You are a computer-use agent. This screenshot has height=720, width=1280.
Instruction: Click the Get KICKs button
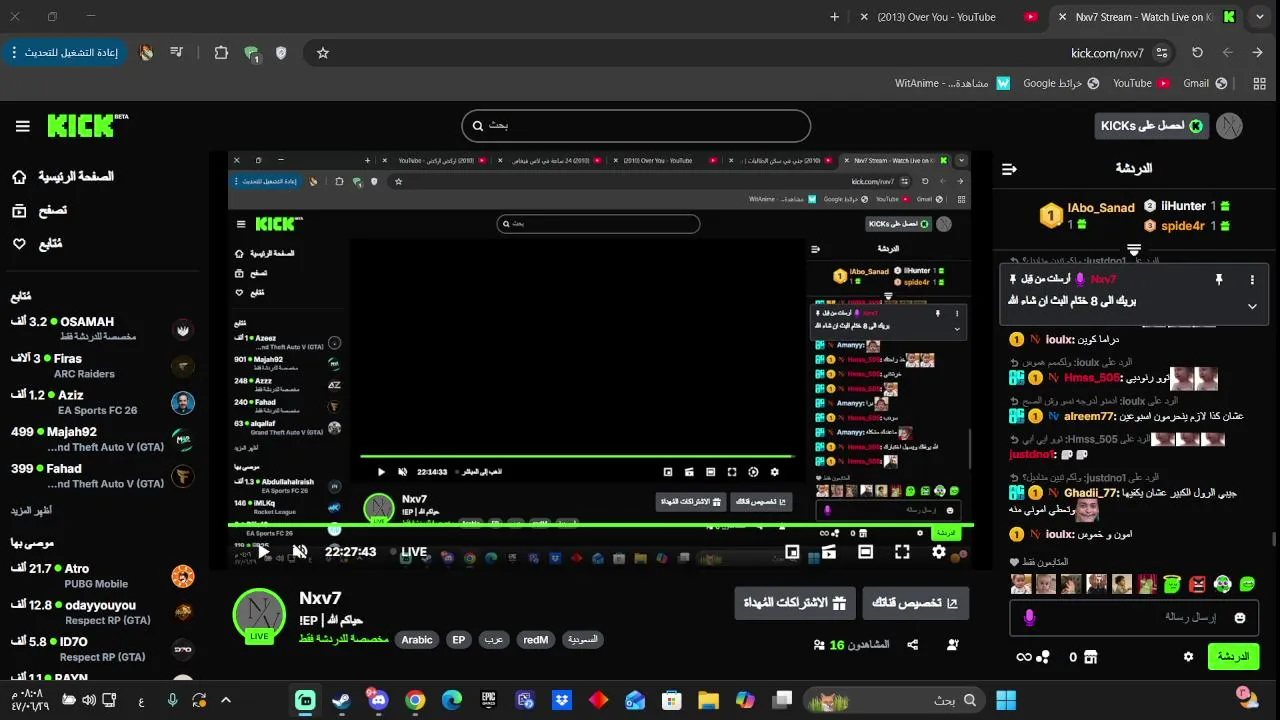tap(1151, 126)
